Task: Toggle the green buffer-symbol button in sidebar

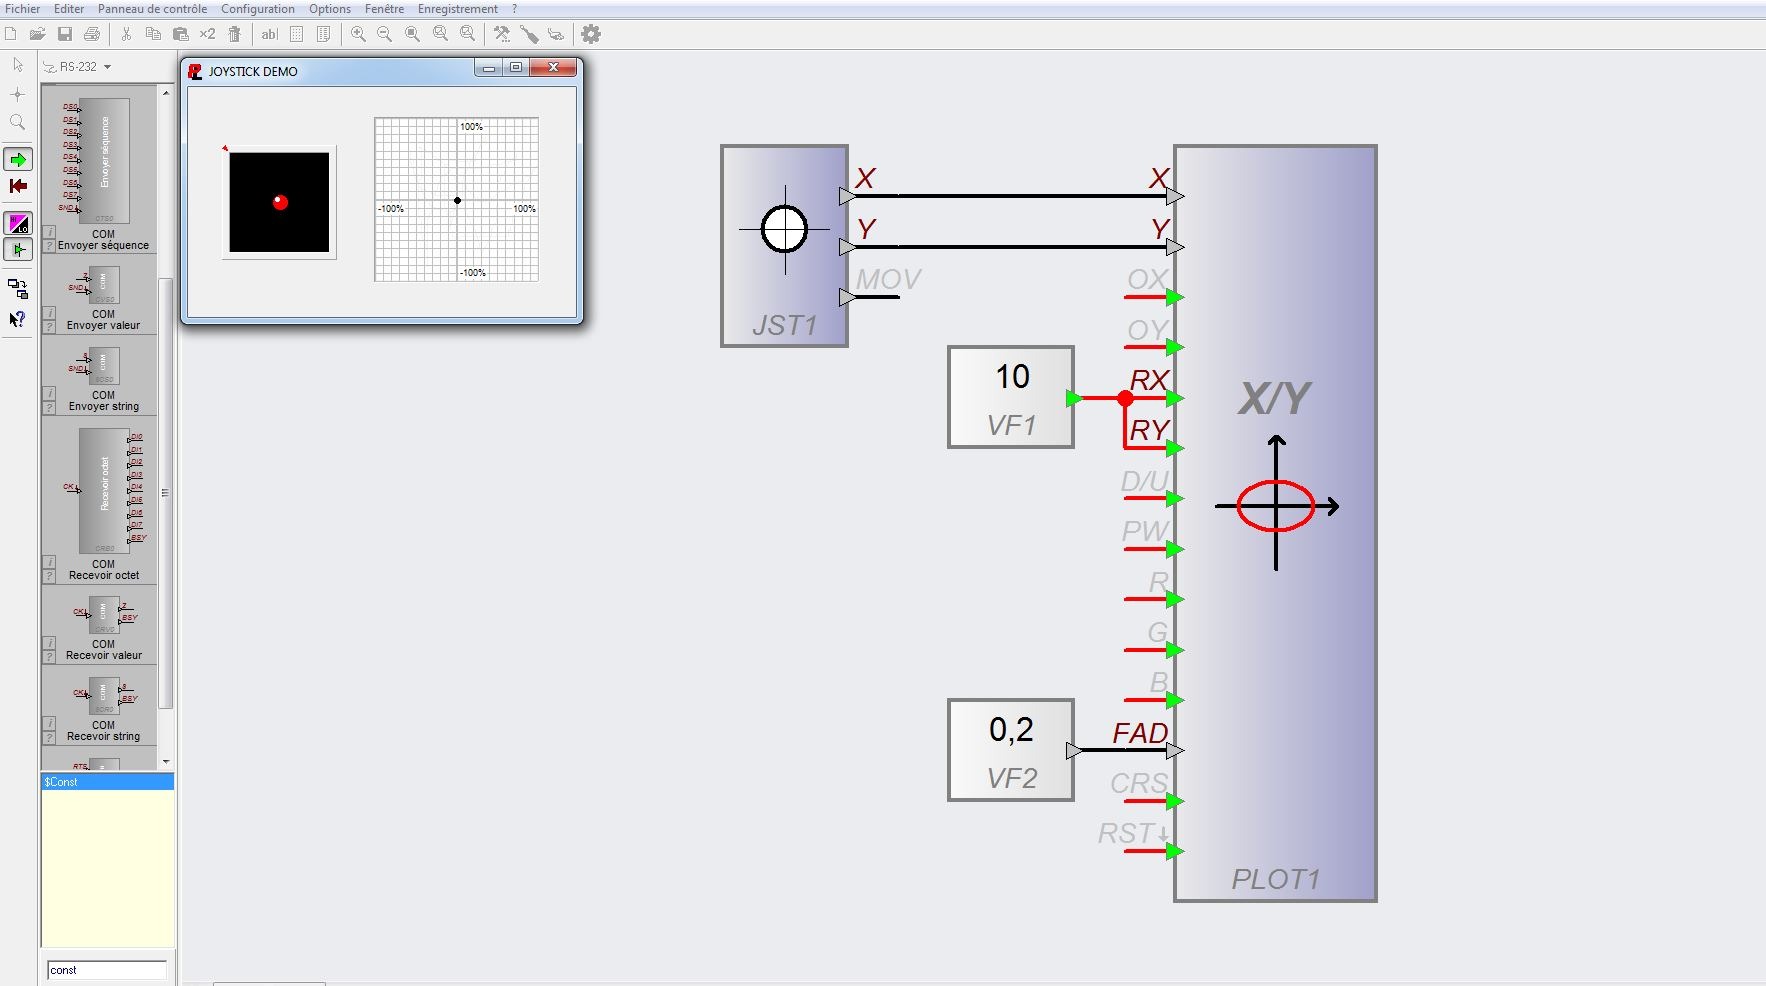Action: (18, 250)
